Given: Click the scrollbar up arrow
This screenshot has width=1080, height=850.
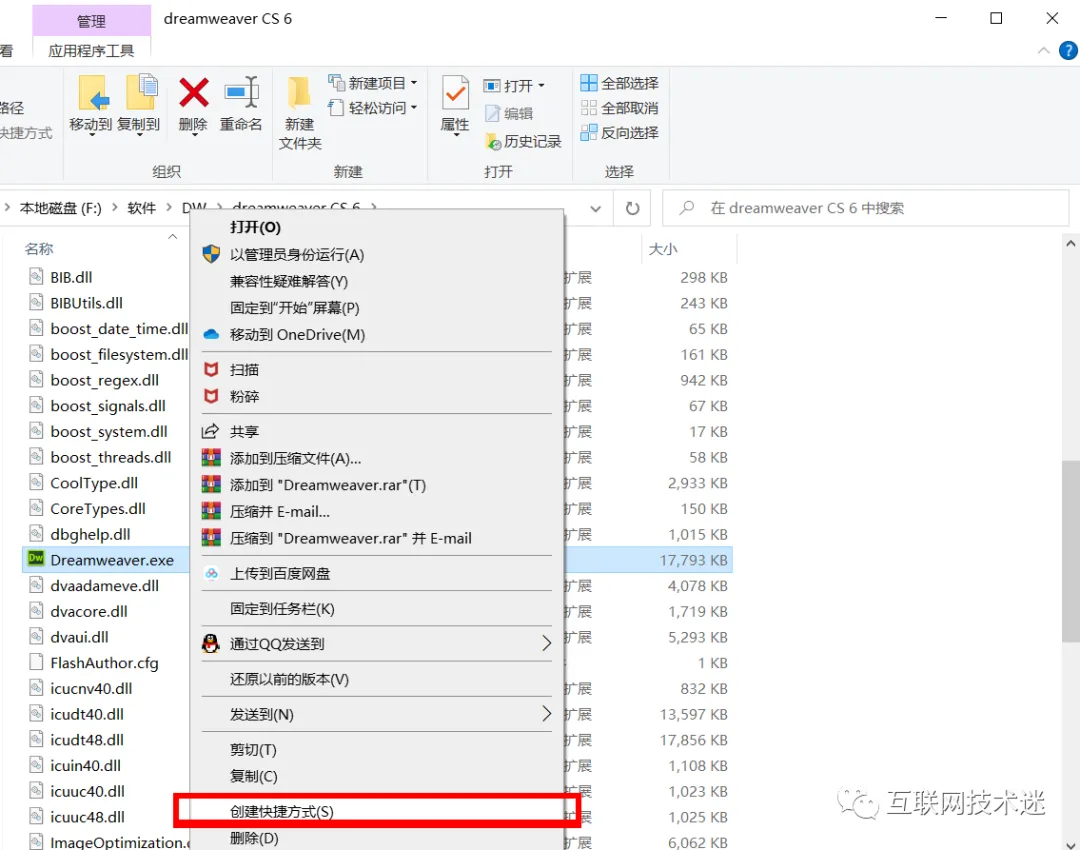Looking at the screenshot, I should point(1070,243).
